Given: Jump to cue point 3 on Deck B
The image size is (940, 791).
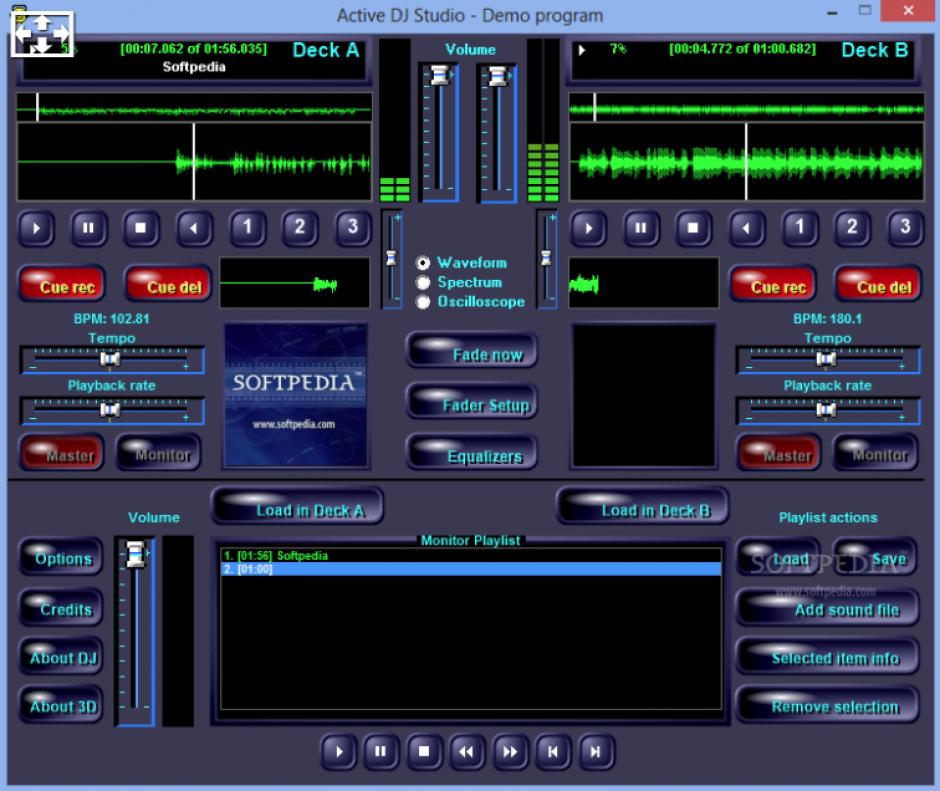Looking at the screenshot, I should pyautogui.click(x=905, y=228).
